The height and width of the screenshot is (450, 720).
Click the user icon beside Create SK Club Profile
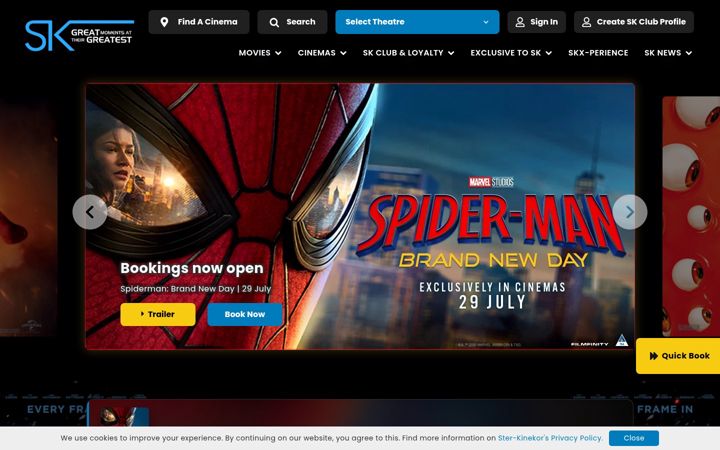tap(586, 22)
